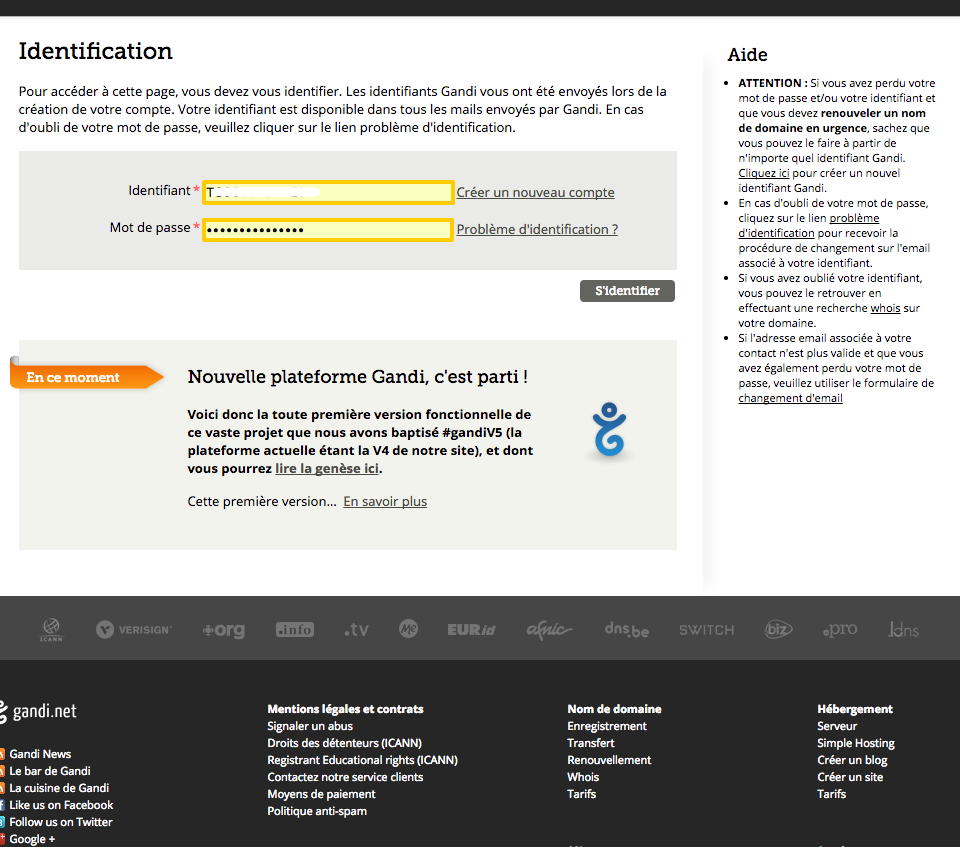
Task: Click Registrant Educational rights (ICANN)
Action: pos(362,760)
